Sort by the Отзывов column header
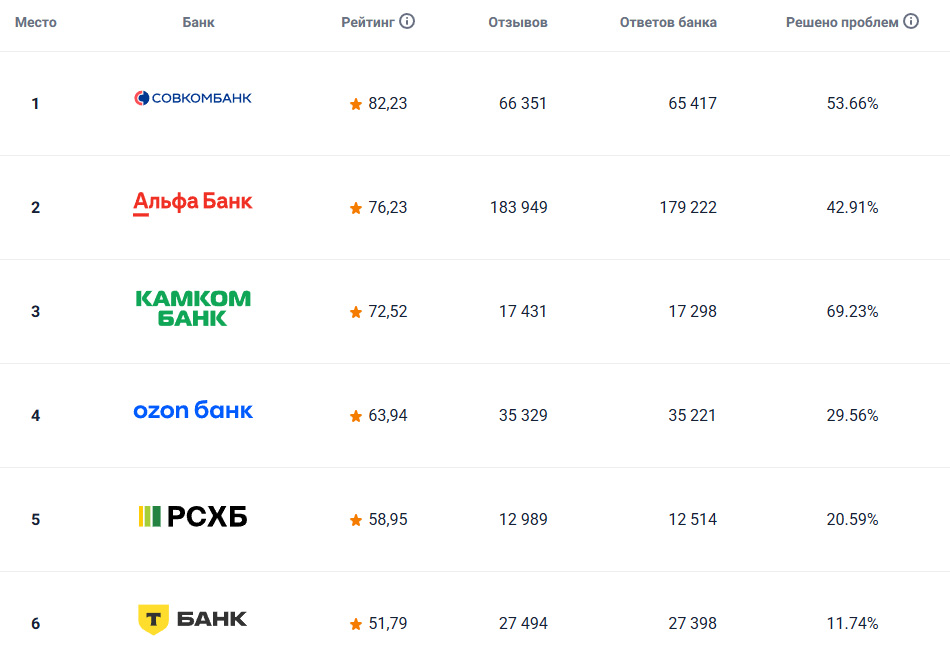 518,23
